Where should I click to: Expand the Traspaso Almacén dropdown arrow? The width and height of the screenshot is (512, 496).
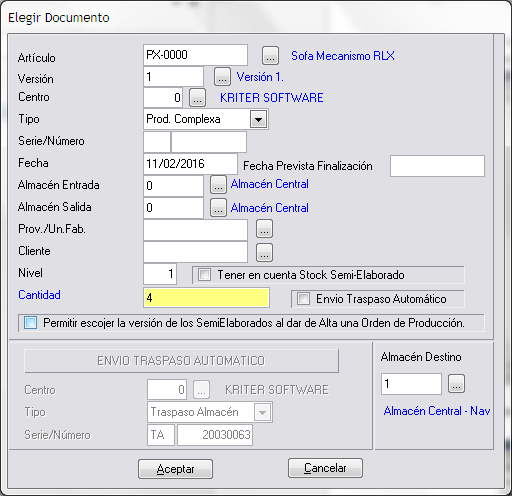(x=262, y=412)
